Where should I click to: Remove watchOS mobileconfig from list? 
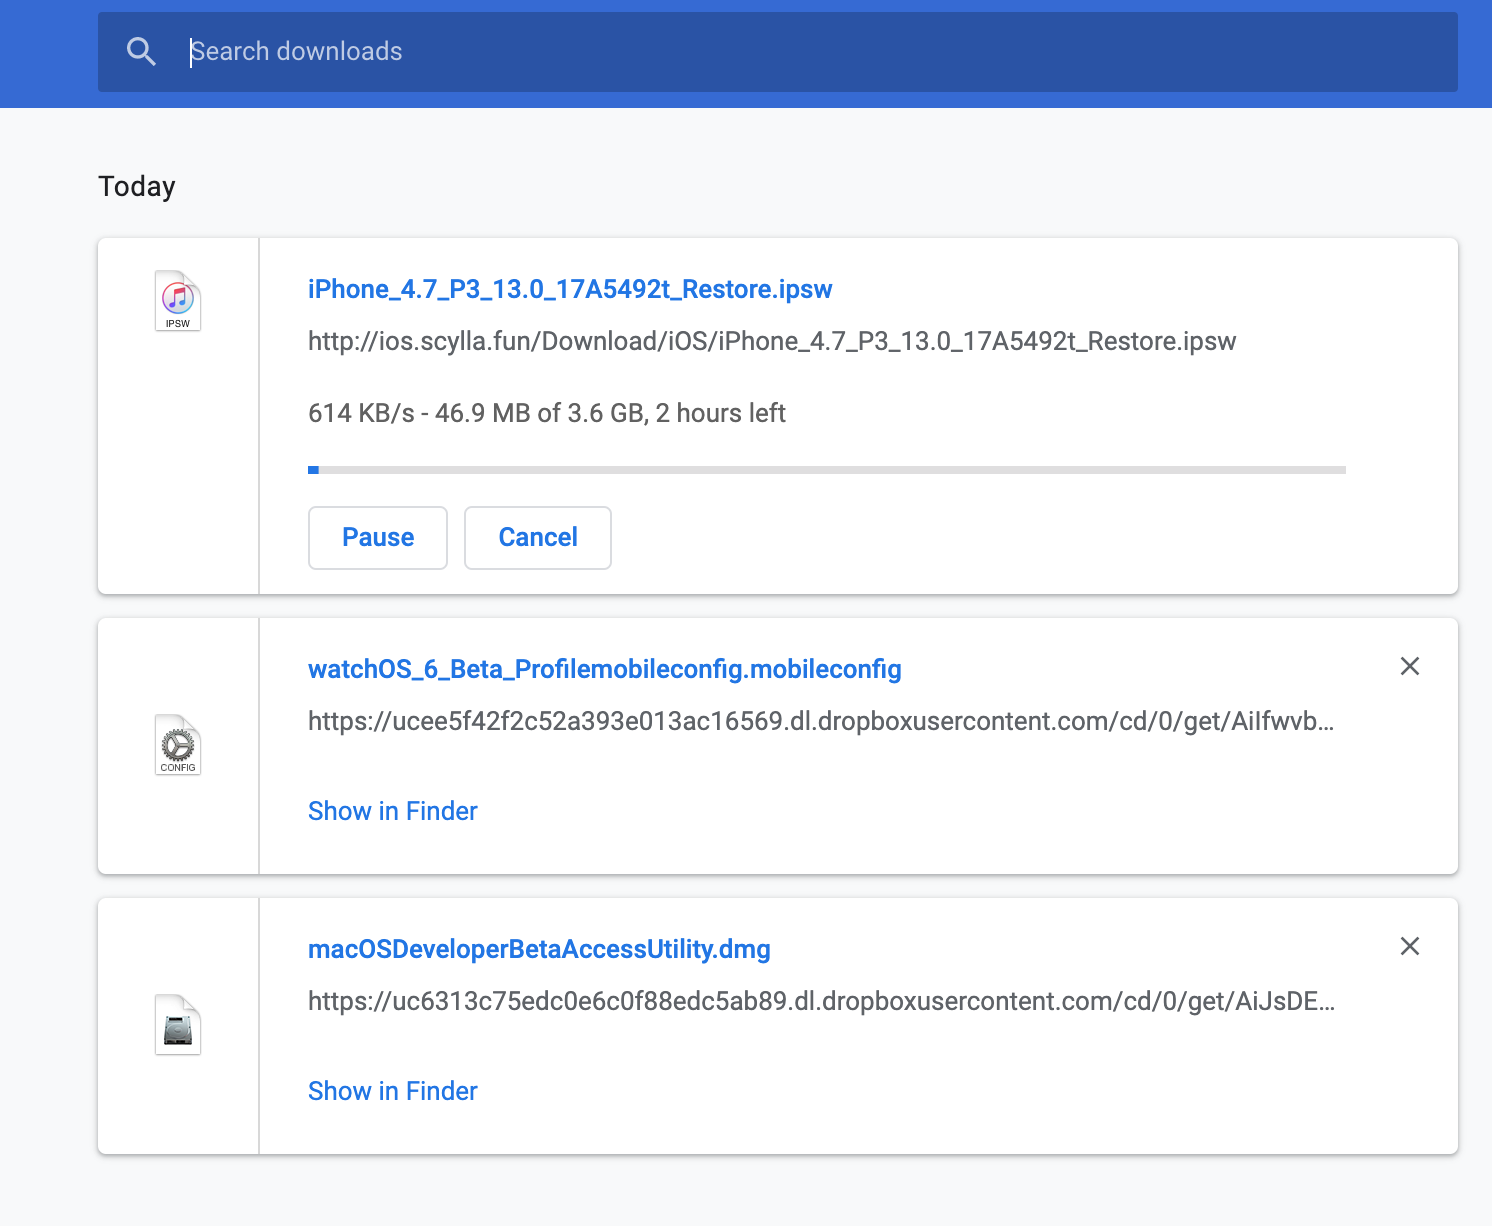click(x=1410, y=666)
